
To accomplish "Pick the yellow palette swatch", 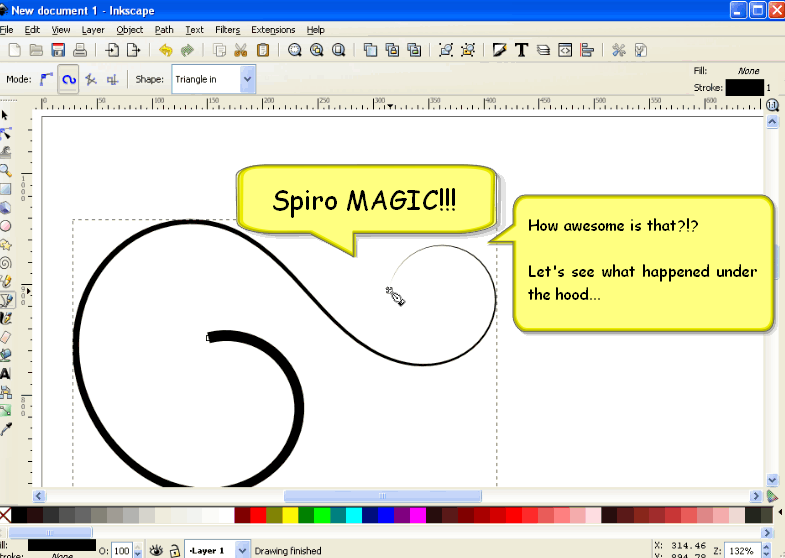I will coord(290,515).
